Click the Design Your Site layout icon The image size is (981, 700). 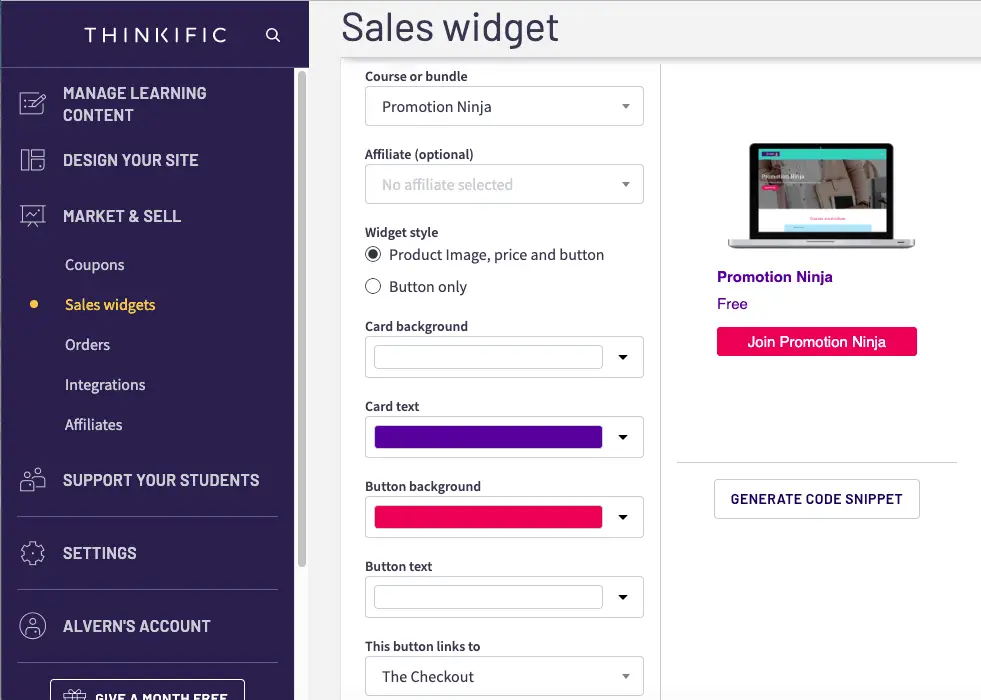point(33,160)
